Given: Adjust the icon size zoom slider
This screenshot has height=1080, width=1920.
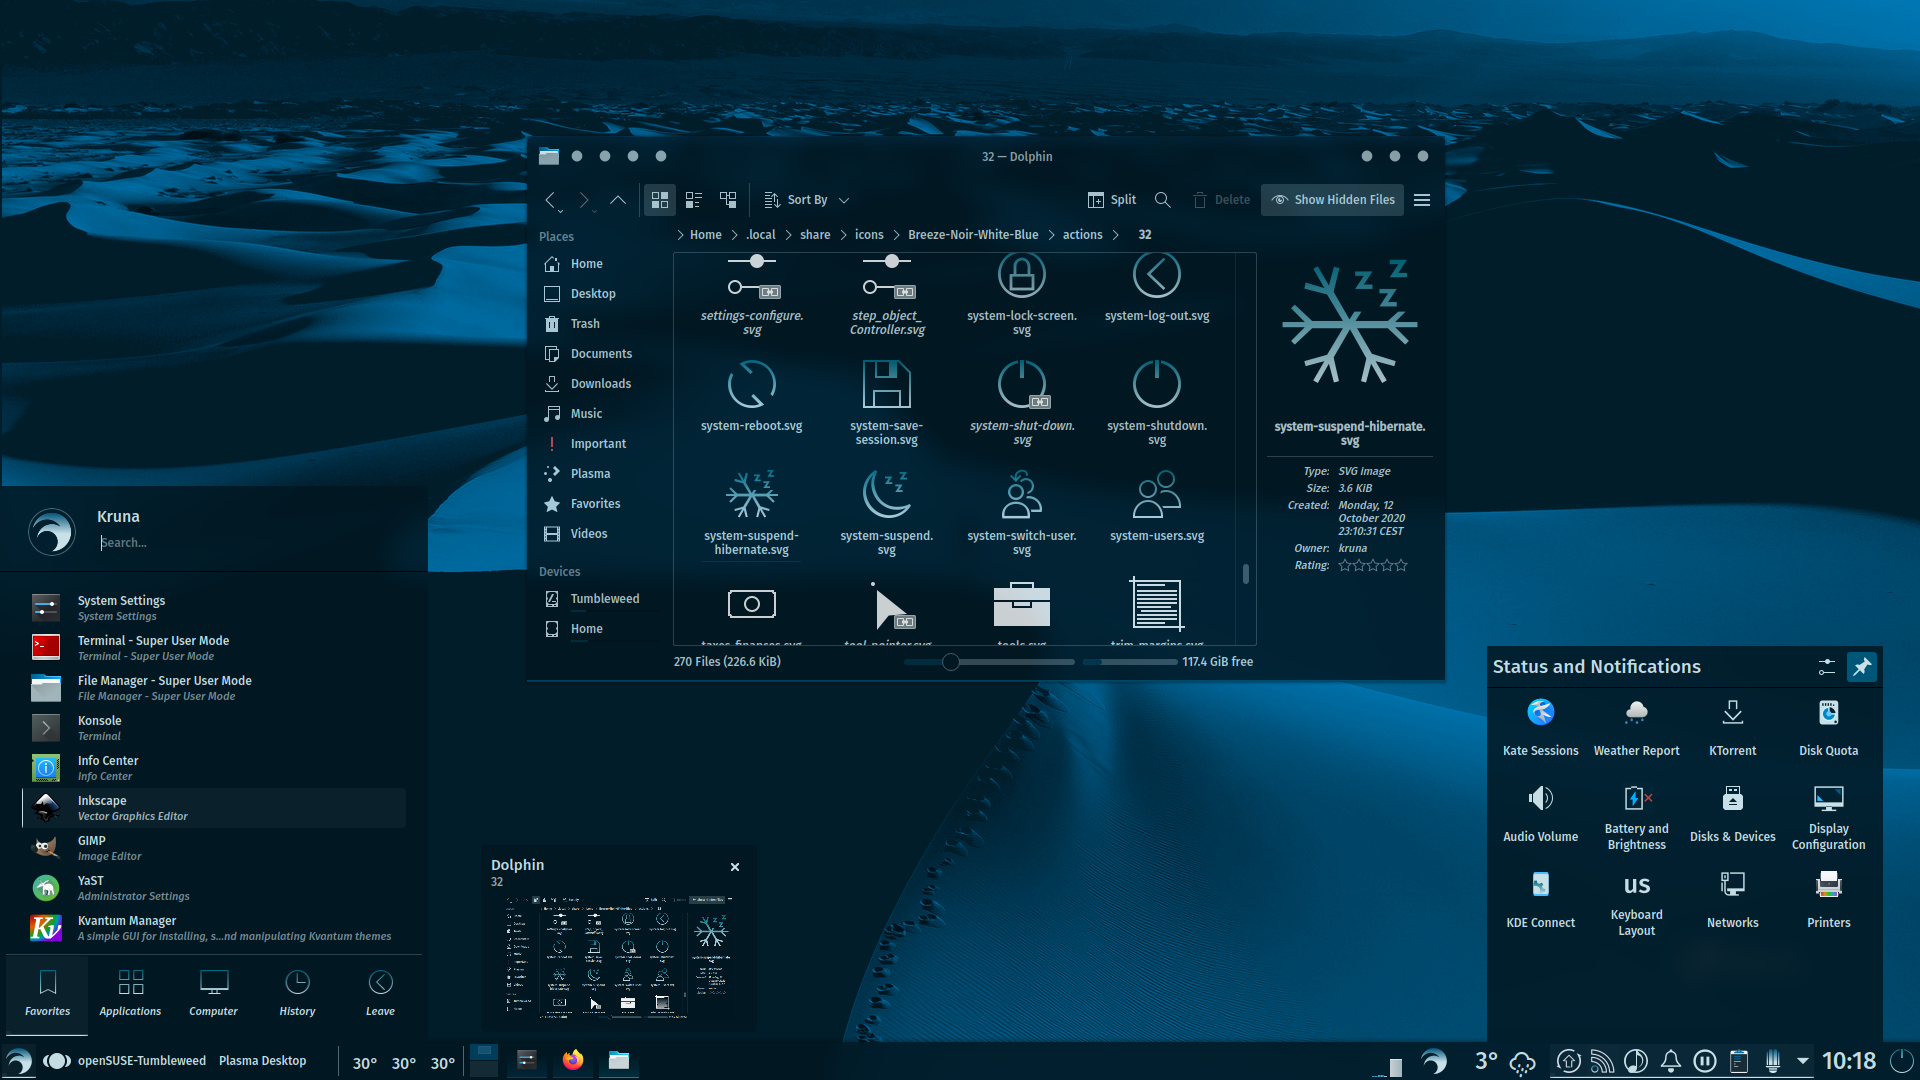Looking at the screenshot, I should tap(950, 661).
